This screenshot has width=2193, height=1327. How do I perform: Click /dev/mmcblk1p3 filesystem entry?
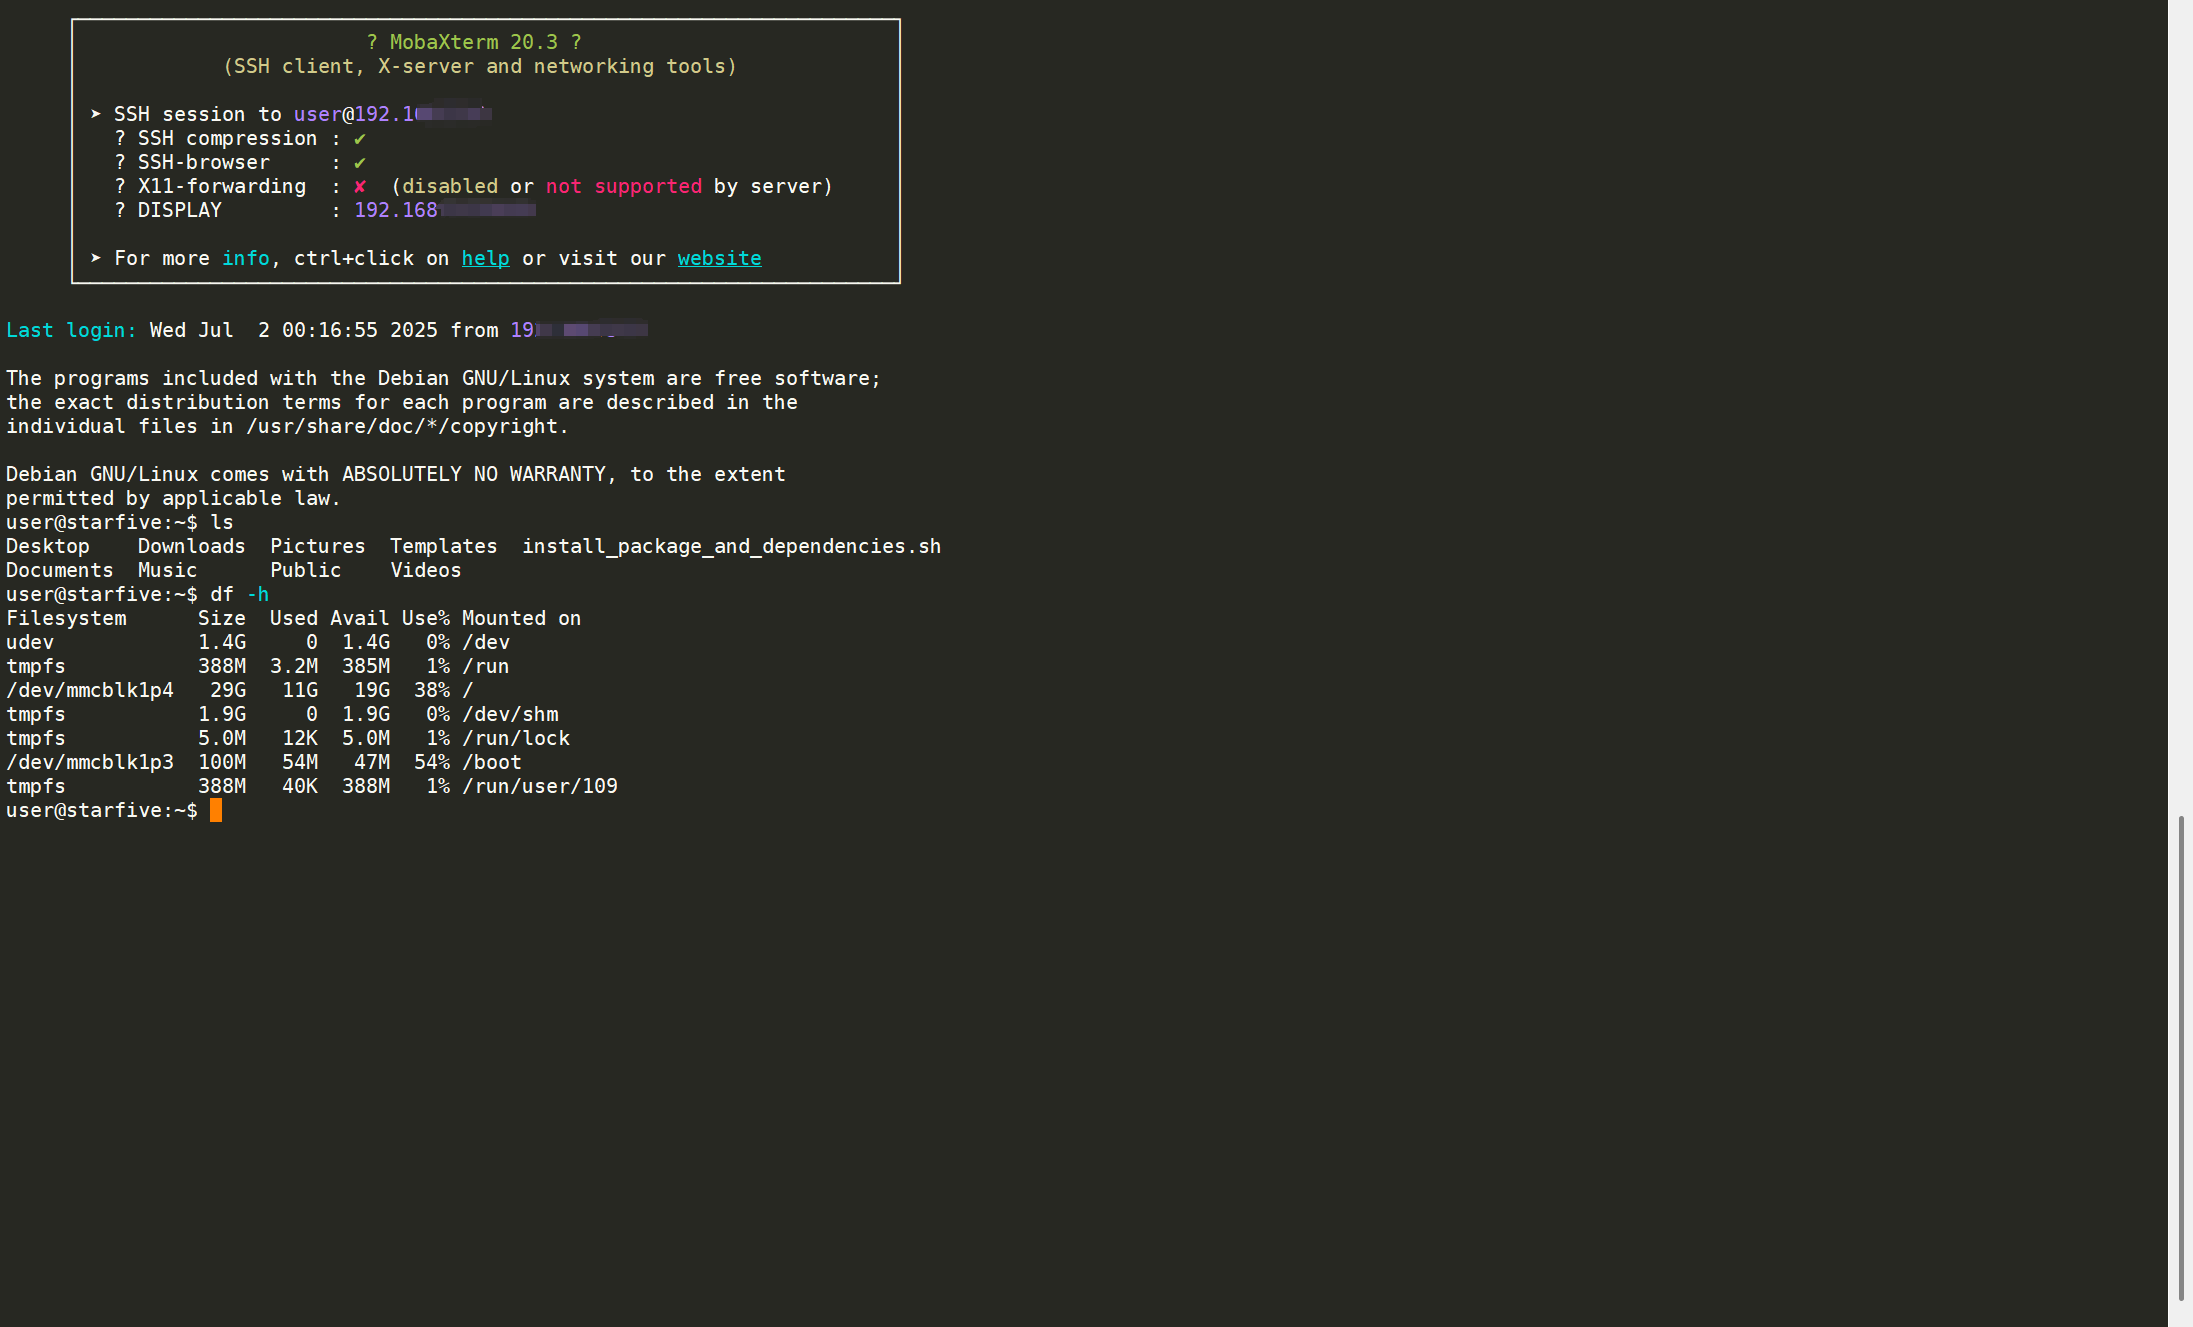coord(90,762)
